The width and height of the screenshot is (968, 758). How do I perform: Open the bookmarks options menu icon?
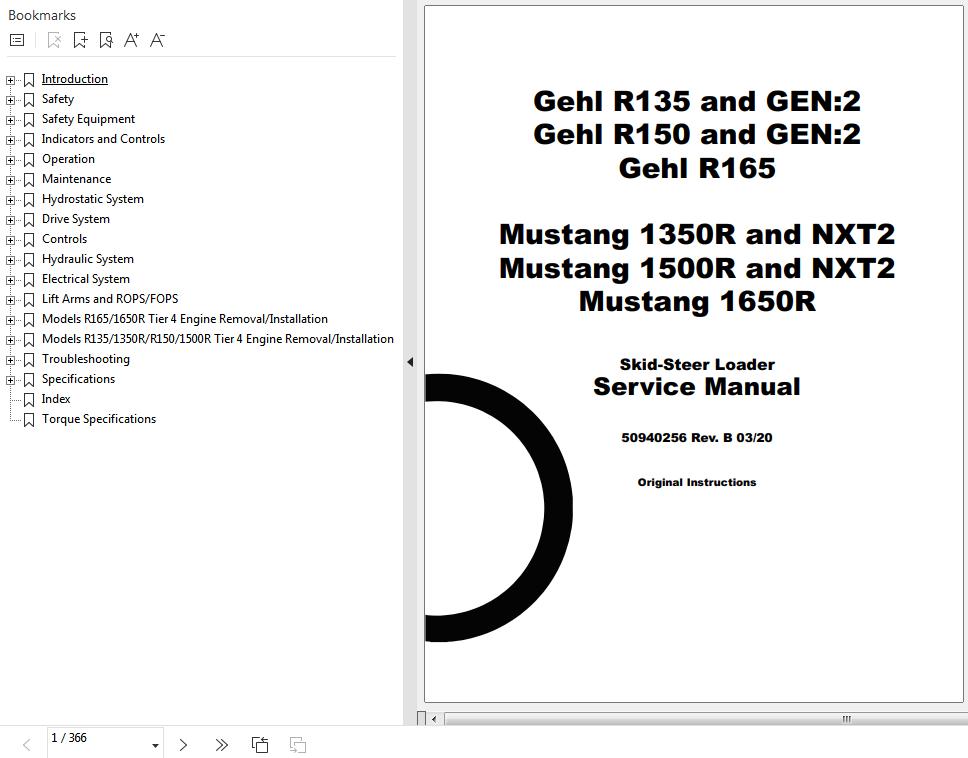(x=17, y=40)
